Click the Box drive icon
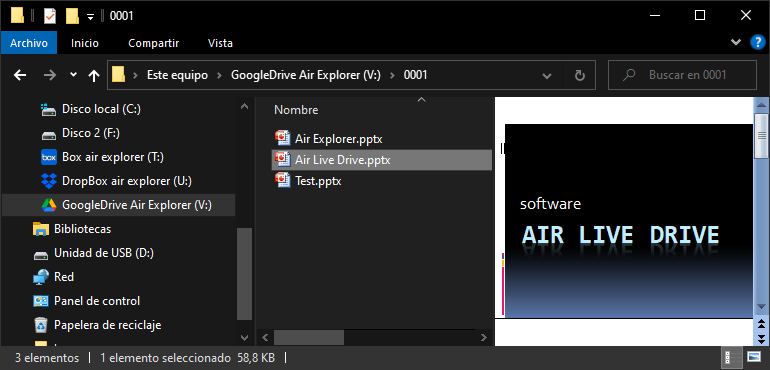This screenshot has height=370, width=770. click(x=49, y=157)
